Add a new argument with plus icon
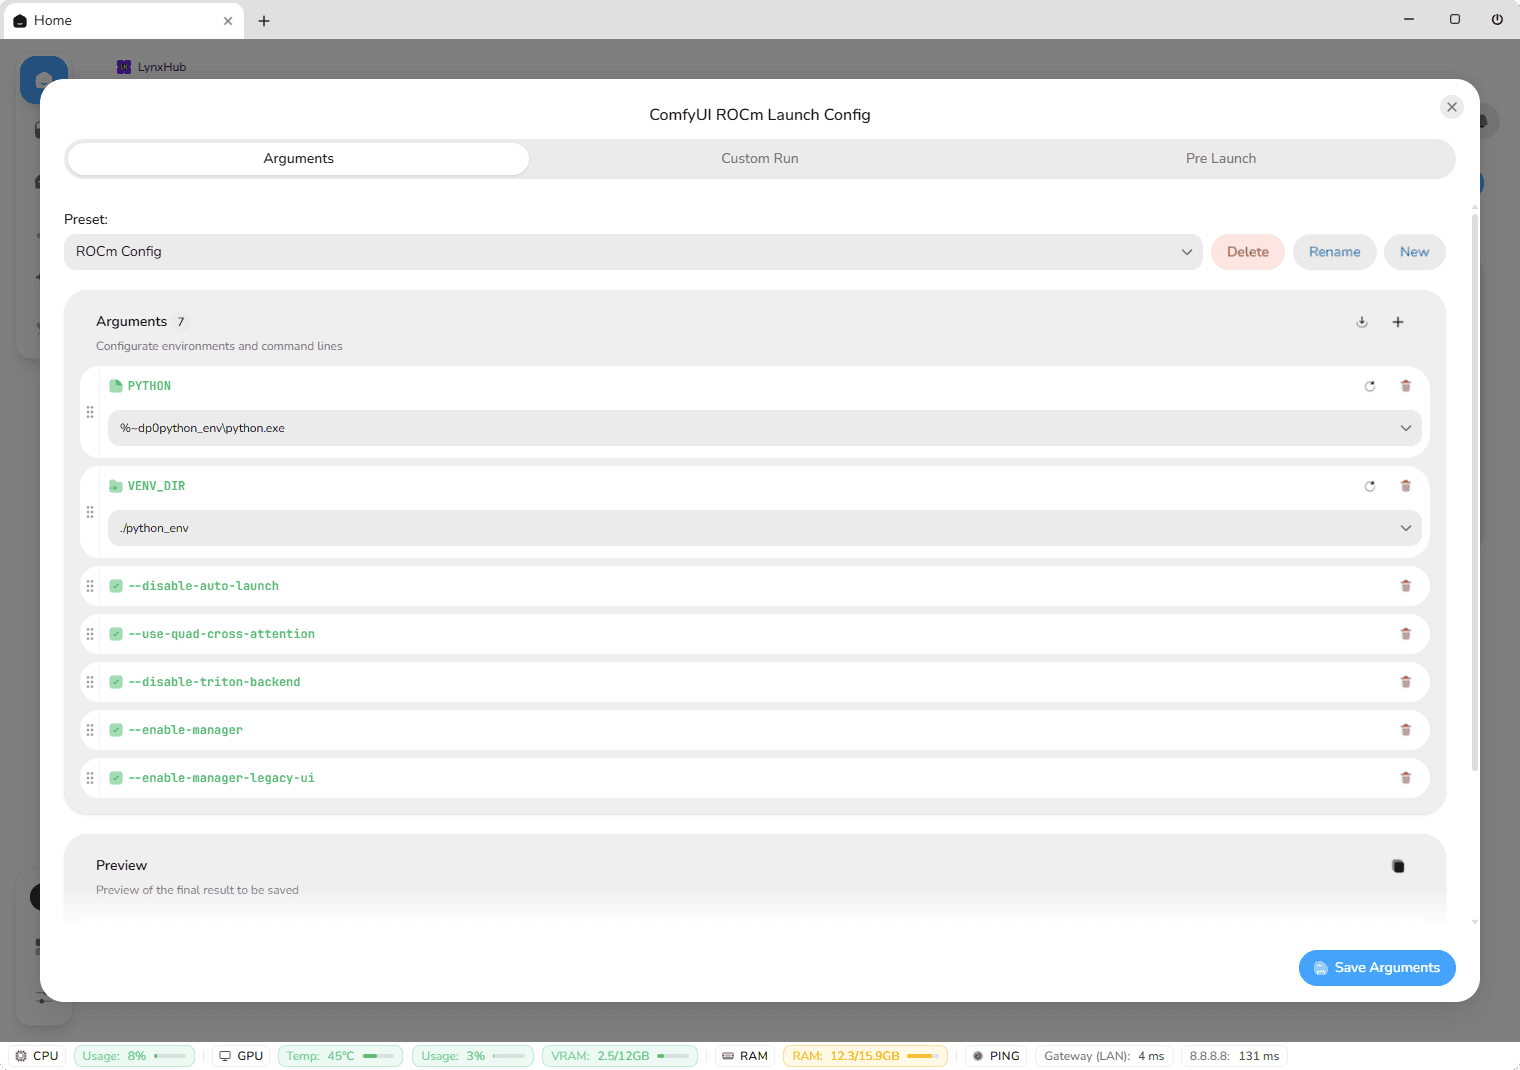 click(1398, 322)
